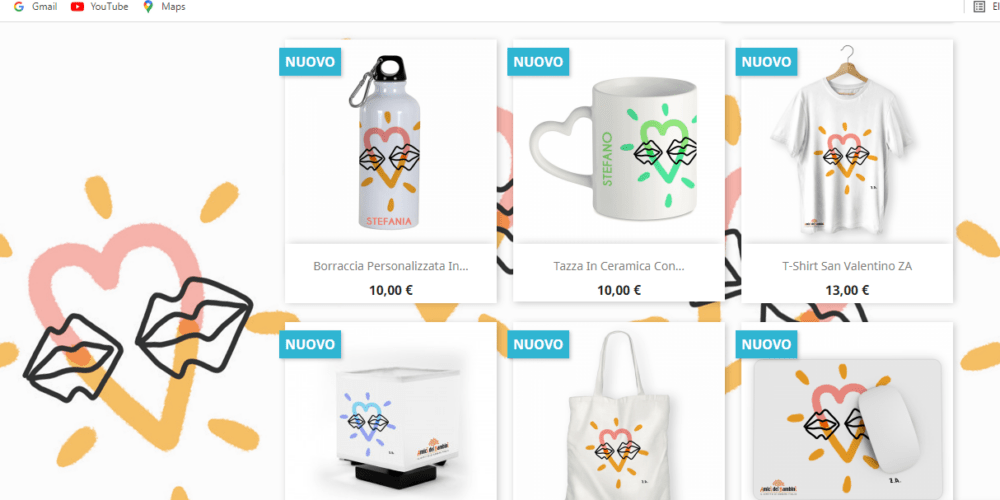Click the NUOVO badge on the ceramic mug
1000x500 pixels.
(538, 62)
